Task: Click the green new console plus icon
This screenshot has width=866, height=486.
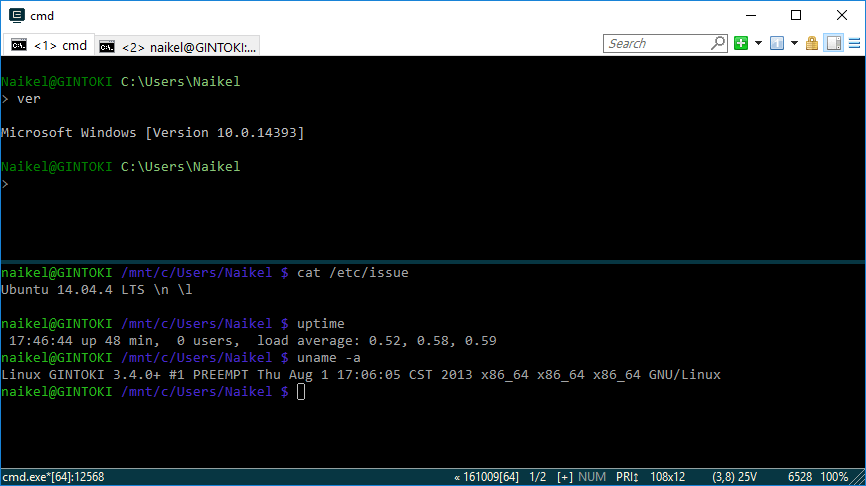Action: [x=741, y=44]
